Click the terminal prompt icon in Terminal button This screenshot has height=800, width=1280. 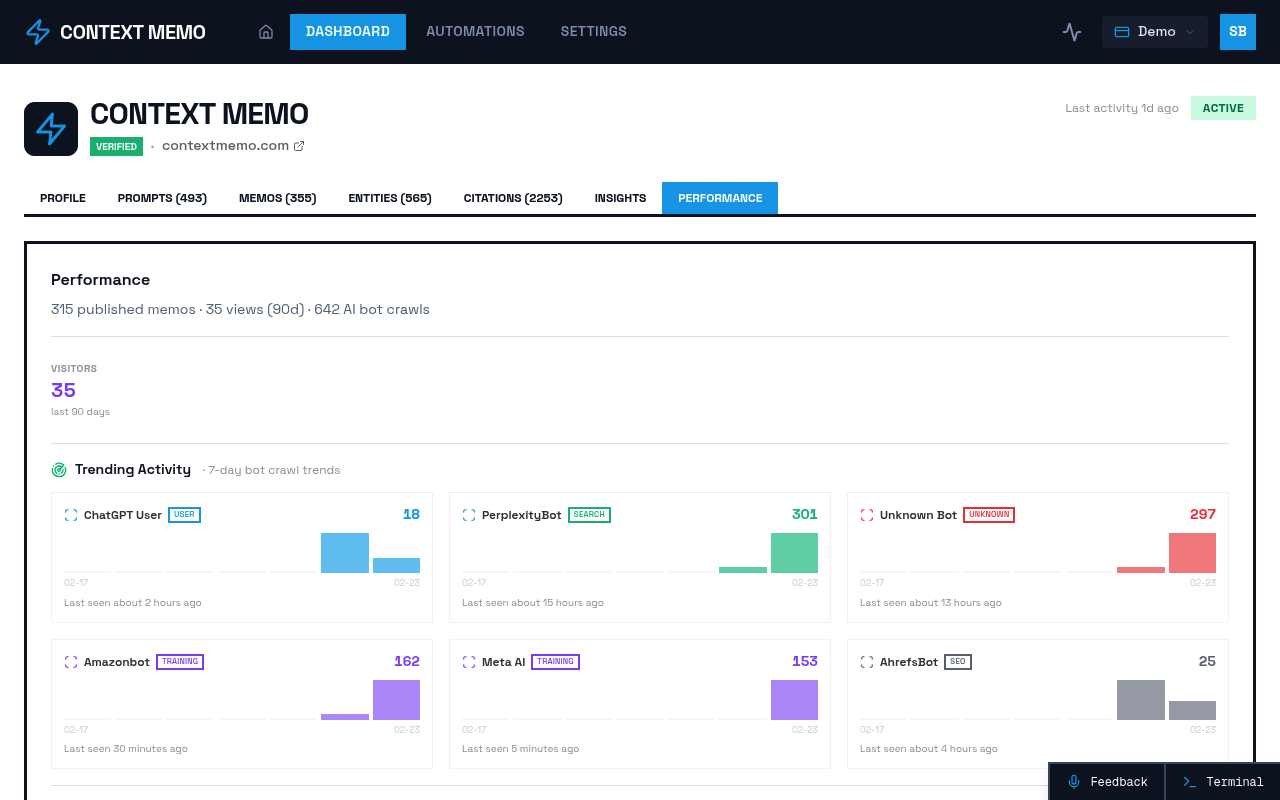click(1187, 781)
